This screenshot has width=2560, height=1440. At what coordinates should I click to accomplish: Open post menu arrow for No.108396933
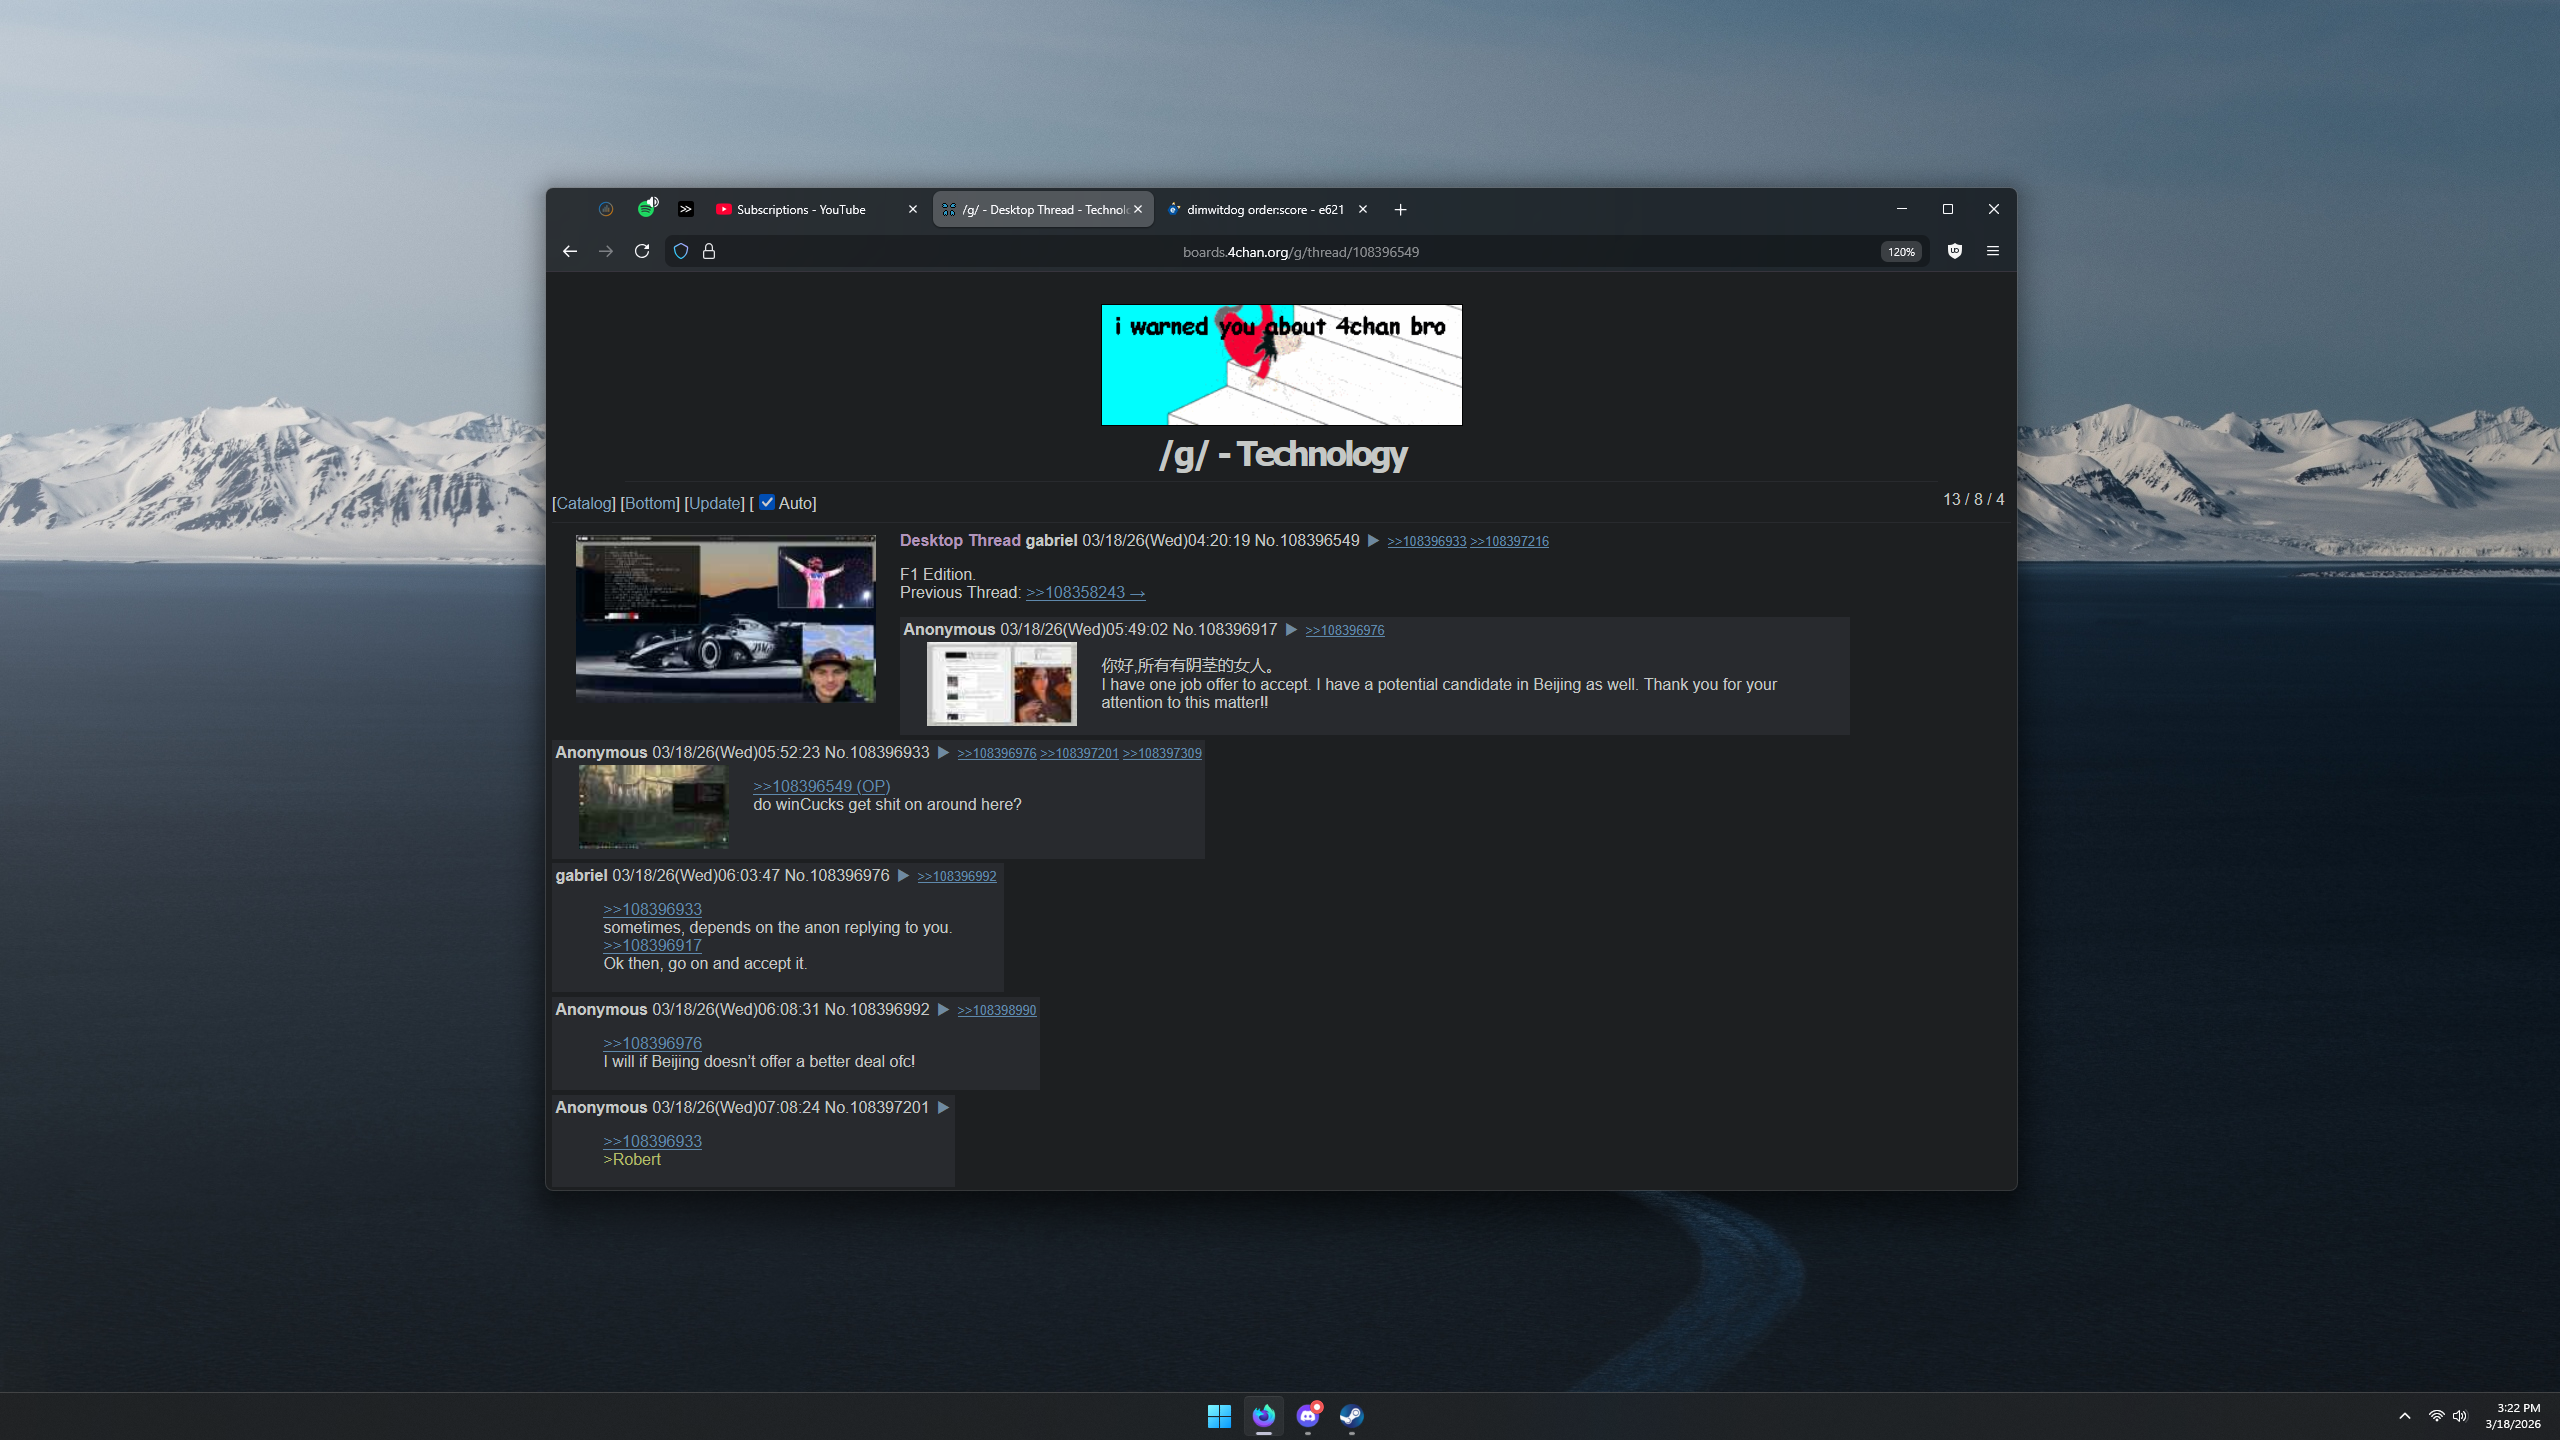[943, 752]
